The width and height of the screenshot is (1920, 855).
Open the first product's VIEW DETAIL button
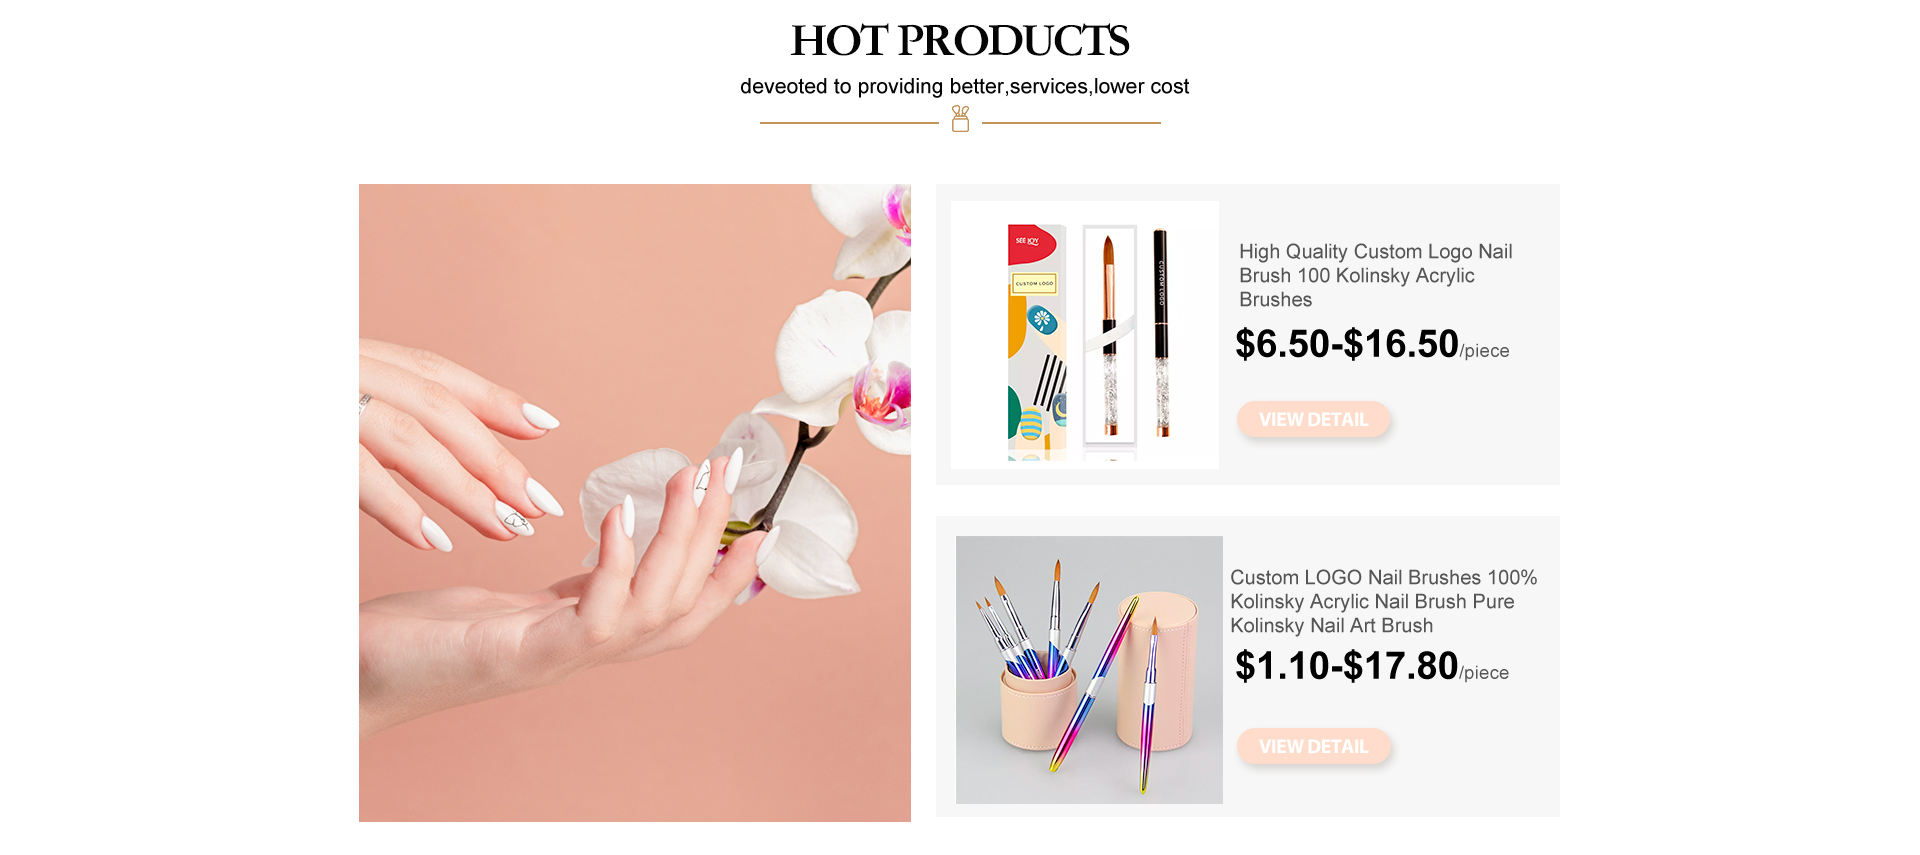coord(1313,420)
